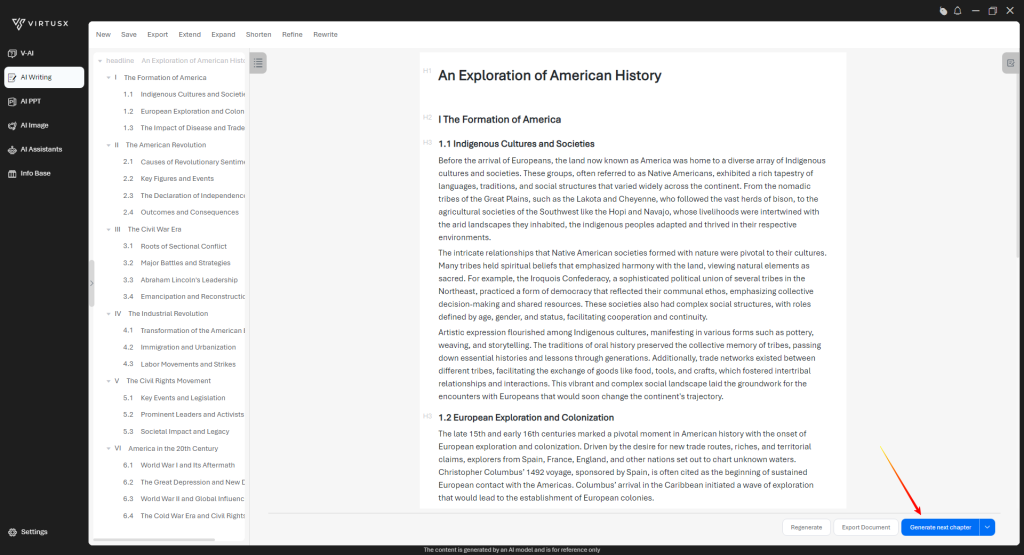Select outline item 5.3 Societal Impact and Legacy
Image resolution: width=1024 pixels, height=555 pixels.
click(176, 432)
